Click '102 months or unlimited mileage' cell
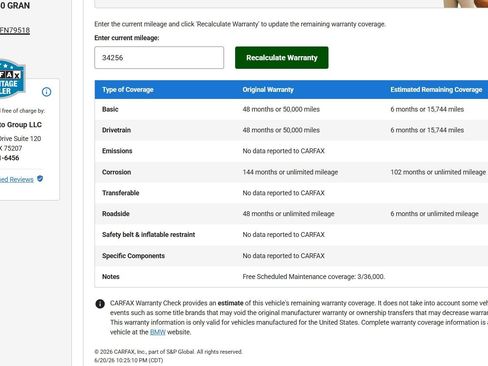This screenshot has width=488, height=366. [438, 172]
